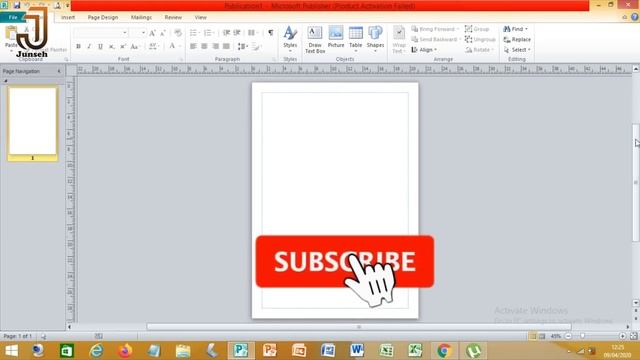This screenshot has height=360, width=640.
Task: Click zoom out minus button
Action: pyautogui.click(x=568, y=336)
